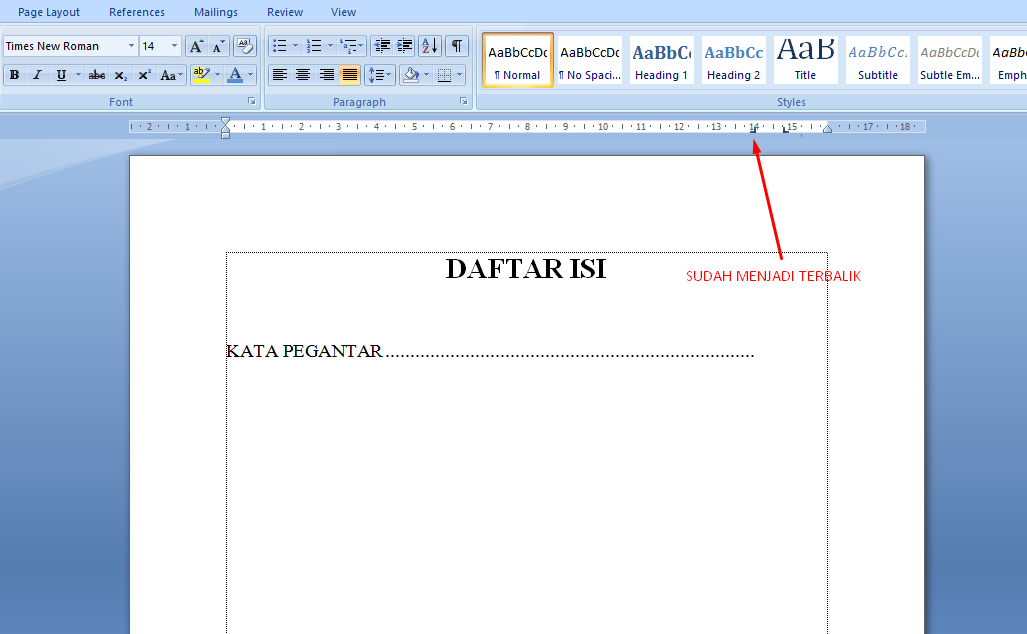The image size is (1027, 634).
Task: Apply the Subtle Emphasis style
Action: pyautogui.click(x=950, y=60)
